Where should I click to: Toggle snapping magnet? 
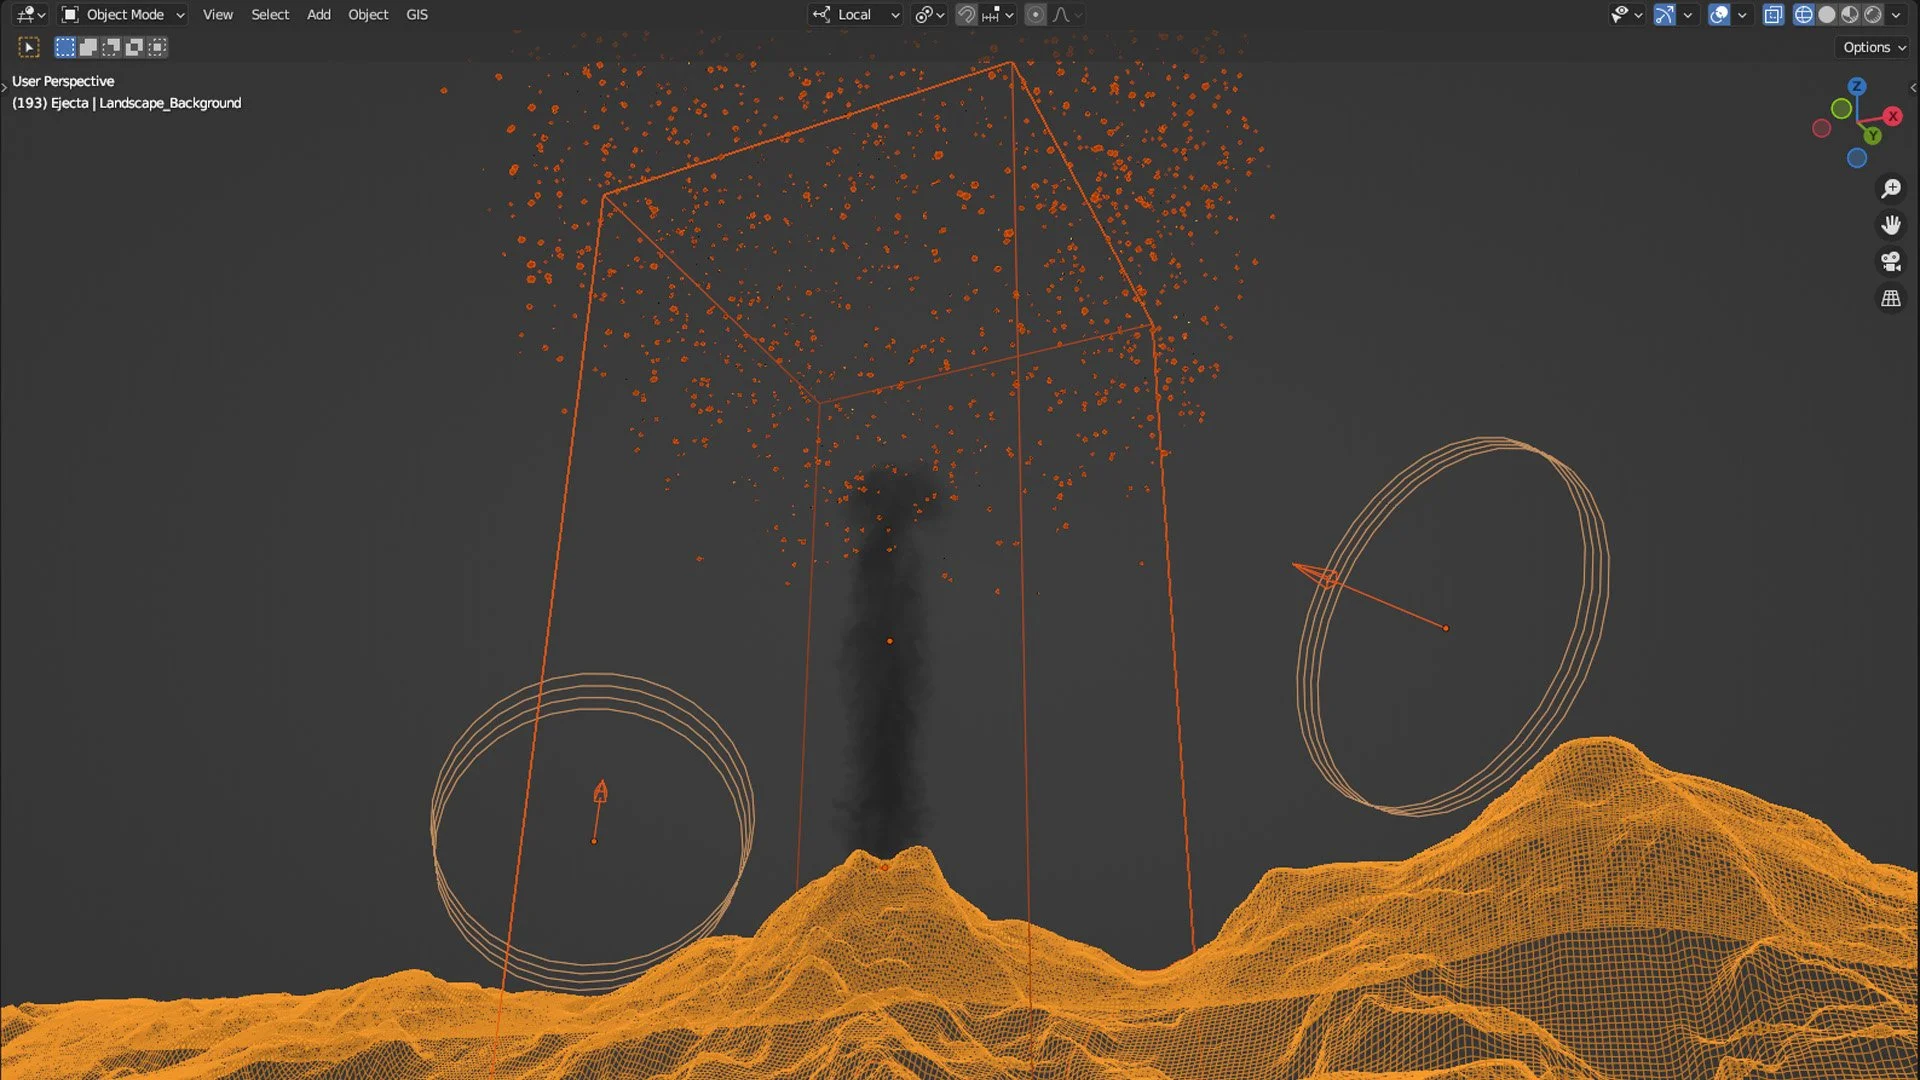(966, 15)
